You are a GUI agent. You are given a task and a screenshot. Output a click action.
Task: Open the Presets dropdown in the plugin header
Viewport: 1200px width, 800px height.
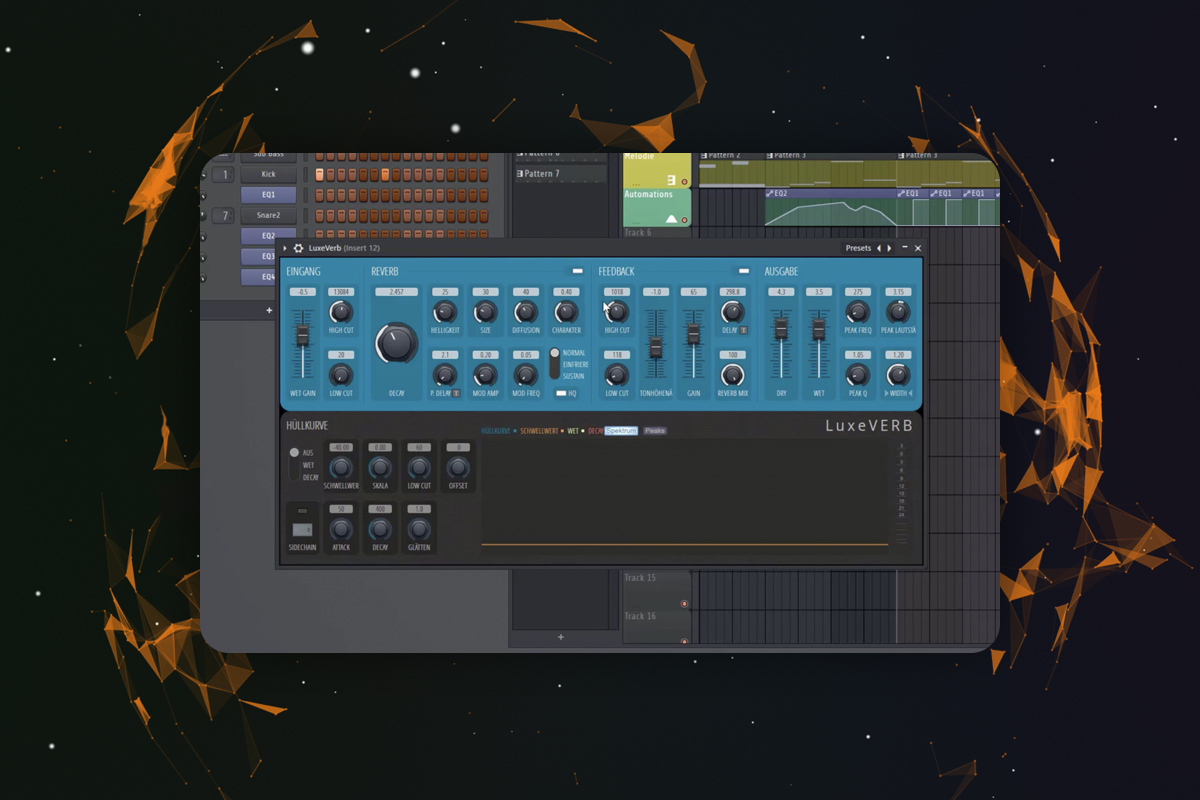click(858, 248)
